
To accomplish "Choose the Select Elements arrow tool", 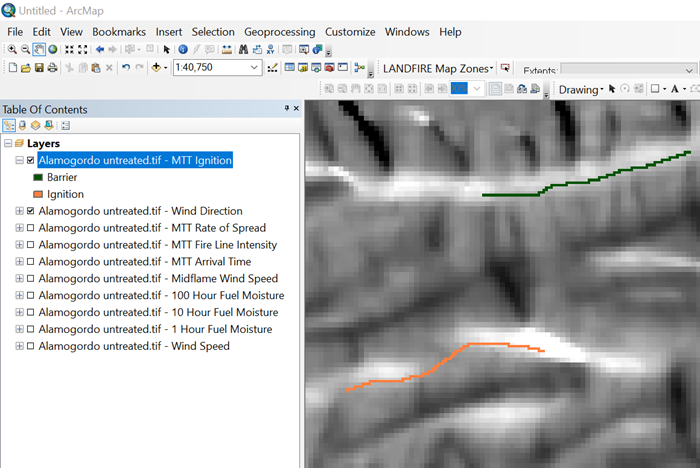I will click(167, 50).
